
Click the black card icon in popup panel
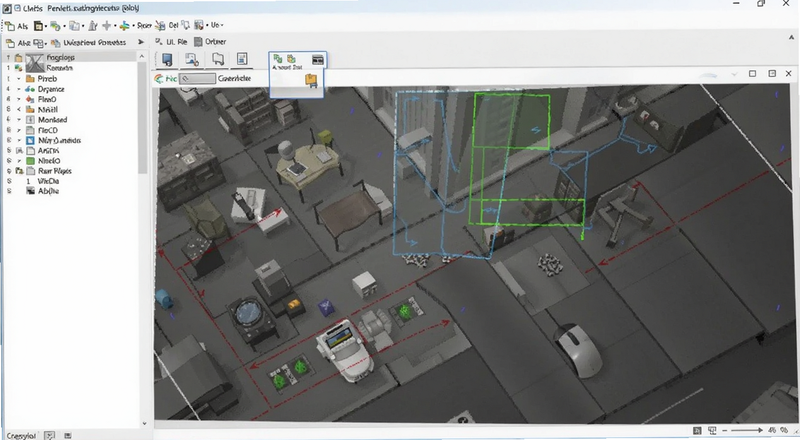[317, 60]
